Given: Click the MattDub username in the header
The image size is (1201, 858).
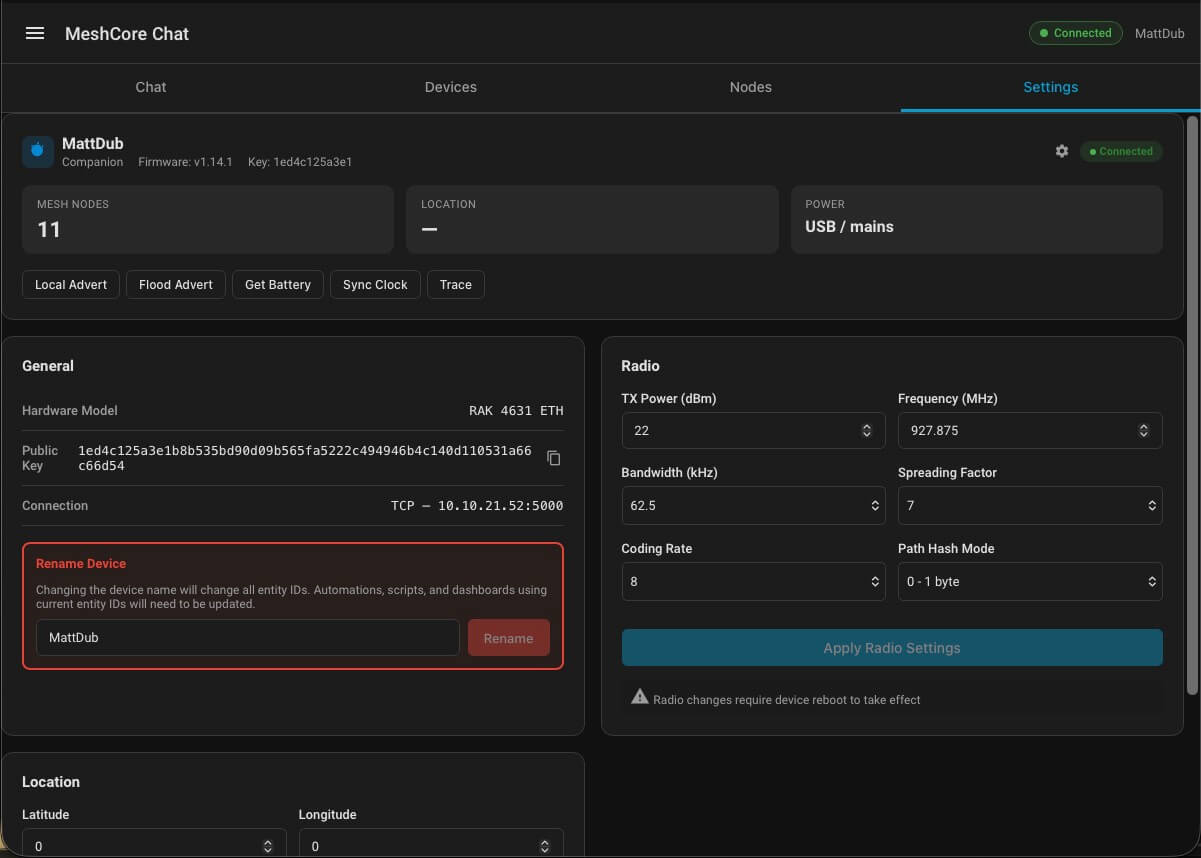Looking at the screenshot, I should [x=1160, y=34].
